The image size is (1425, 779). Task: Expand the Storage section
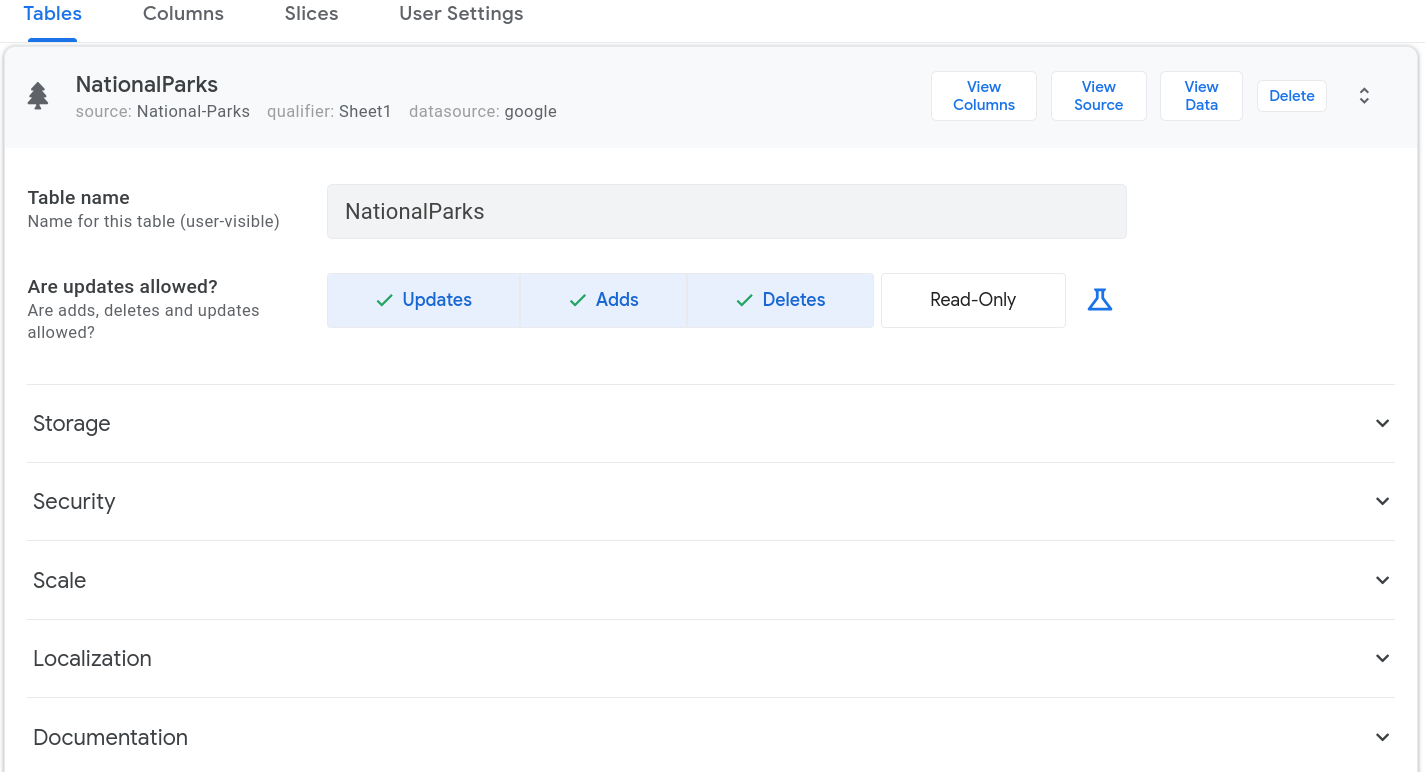[x=710, y=423]
